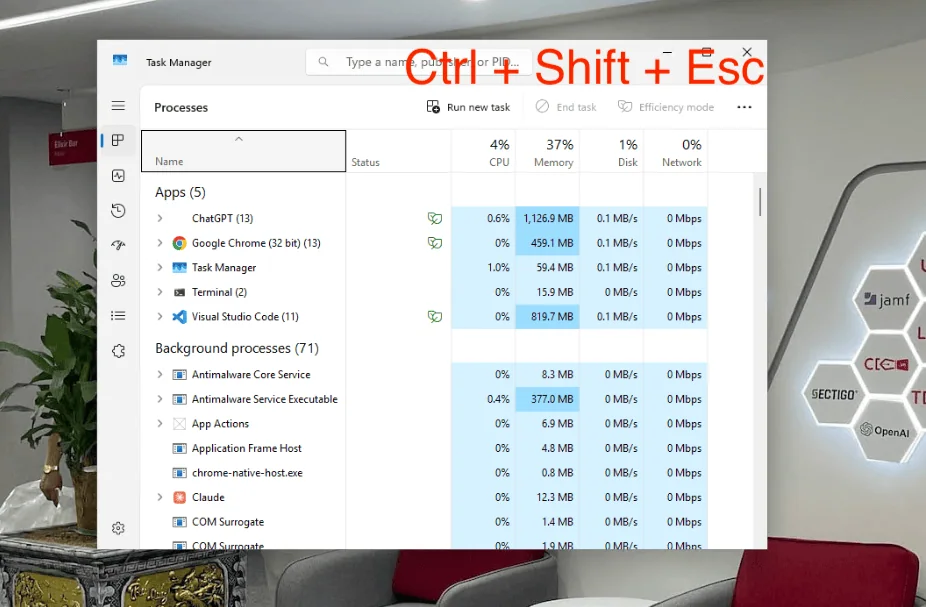Sort by the CPU column header
The image size is (926, 607).
(483, 151)
